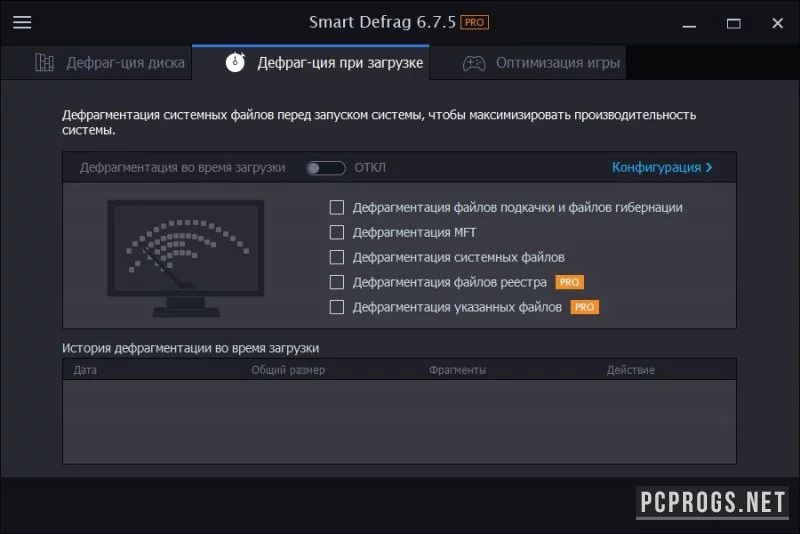Click the PRO badge beside the title
Viewport: 800px width, 534px height.
pyautogui.click(x=474, y=22)
